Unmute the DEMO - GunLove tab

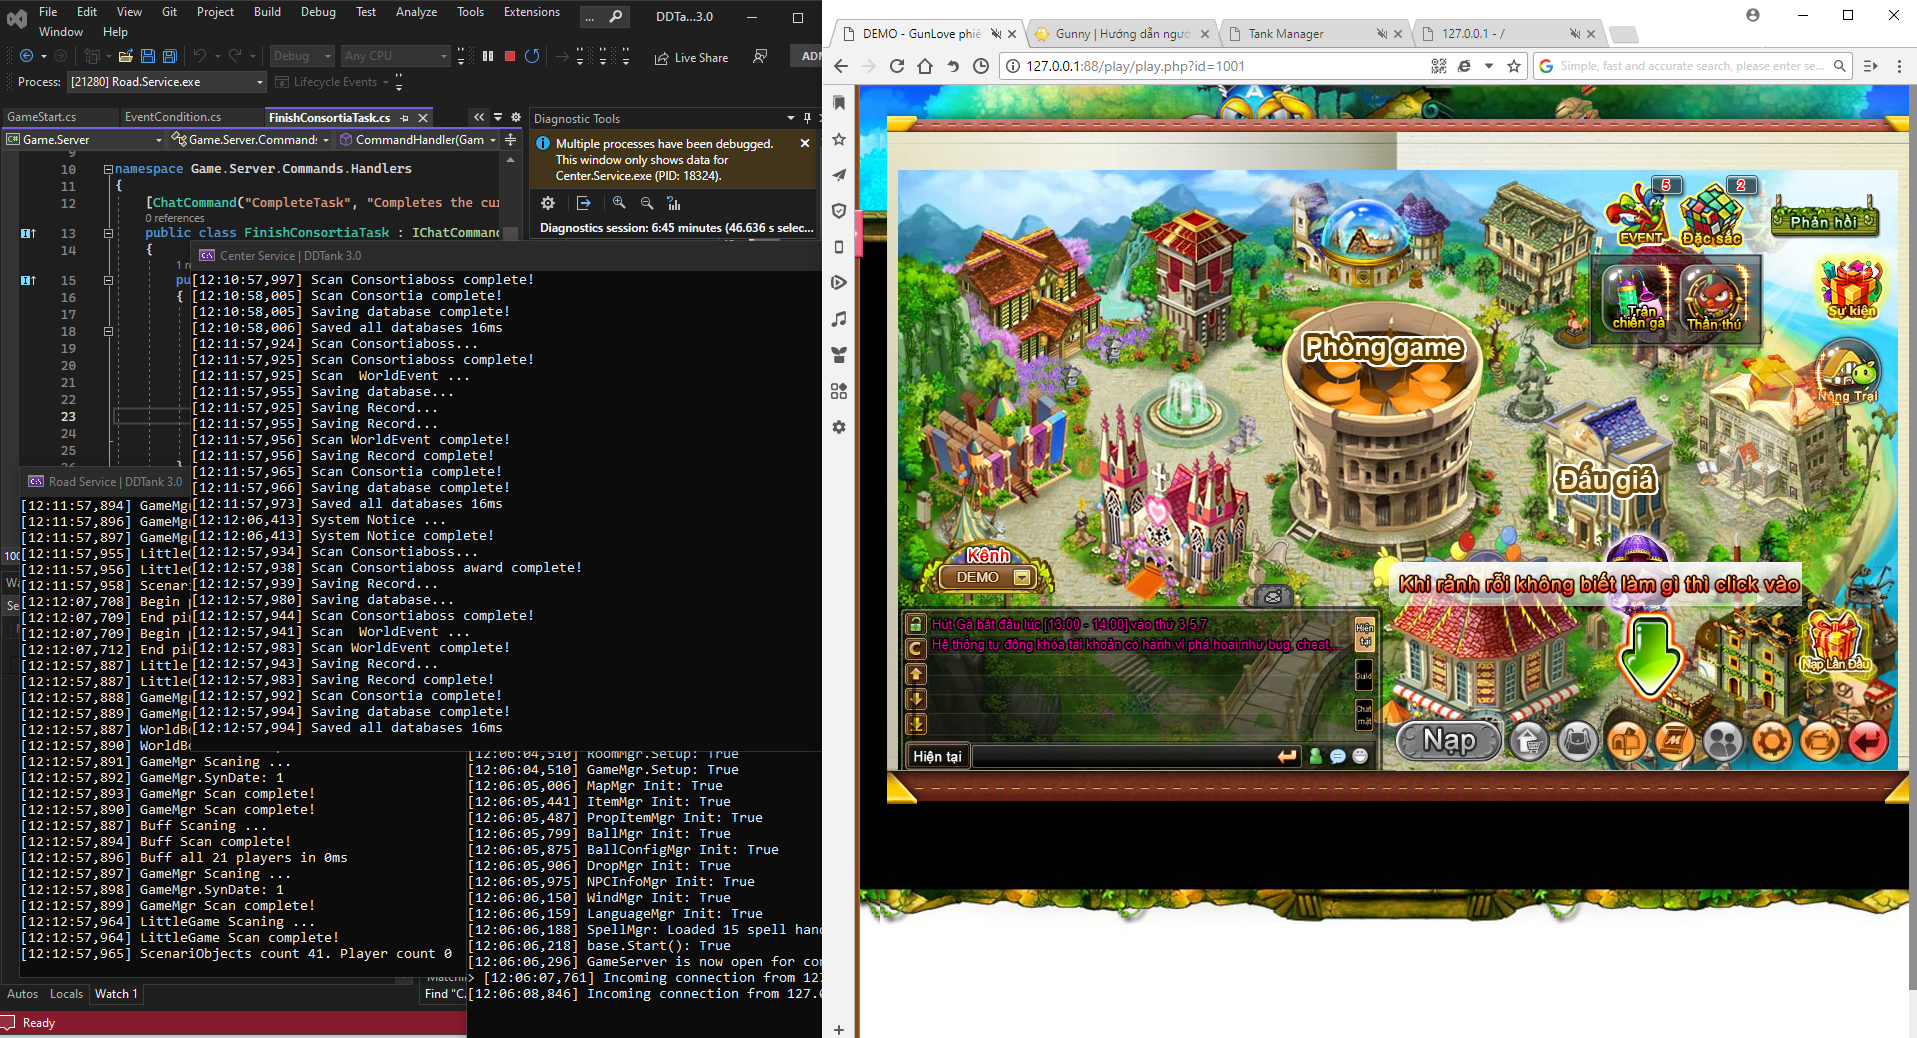[996, 34]
